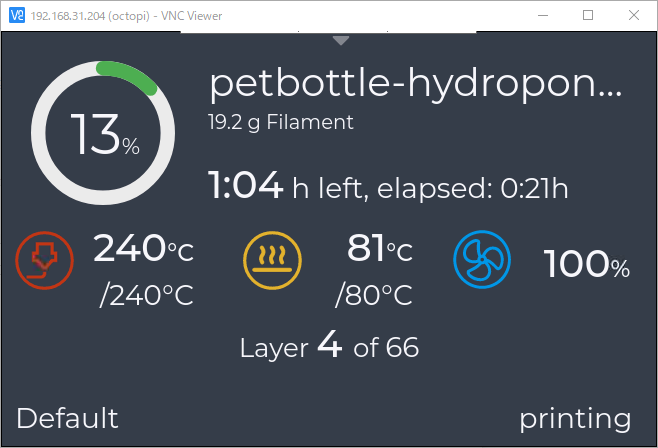Click the Layer 4 of 66 indicator
The height and width of the screenshot is (448, 658).
pos(329,346)
